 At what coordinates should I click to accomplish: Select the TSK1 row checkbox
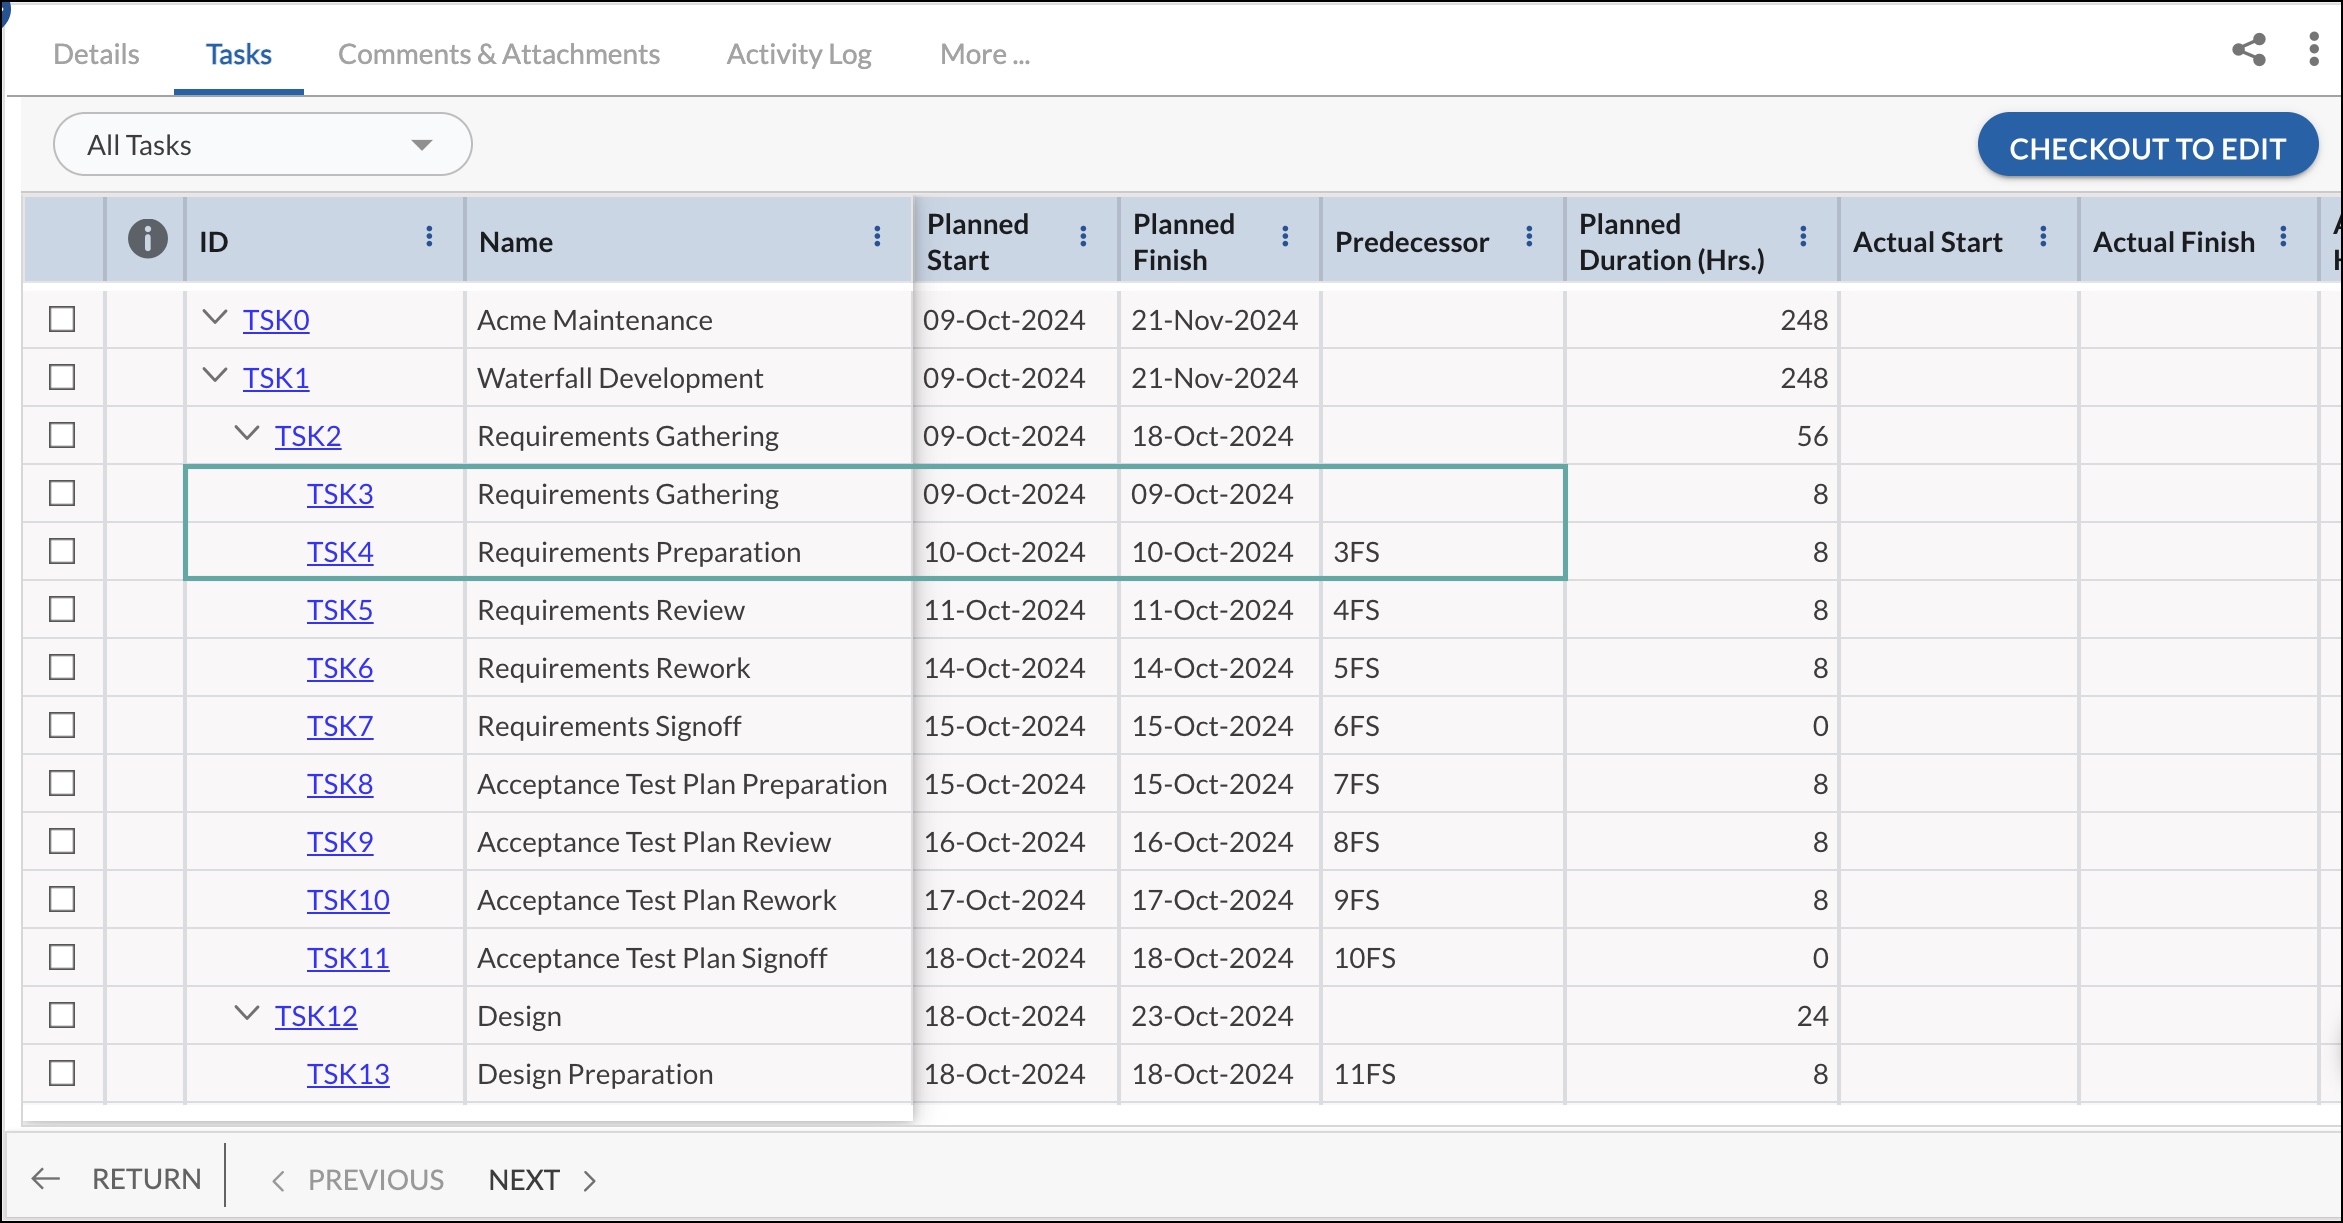pos(62,377)
